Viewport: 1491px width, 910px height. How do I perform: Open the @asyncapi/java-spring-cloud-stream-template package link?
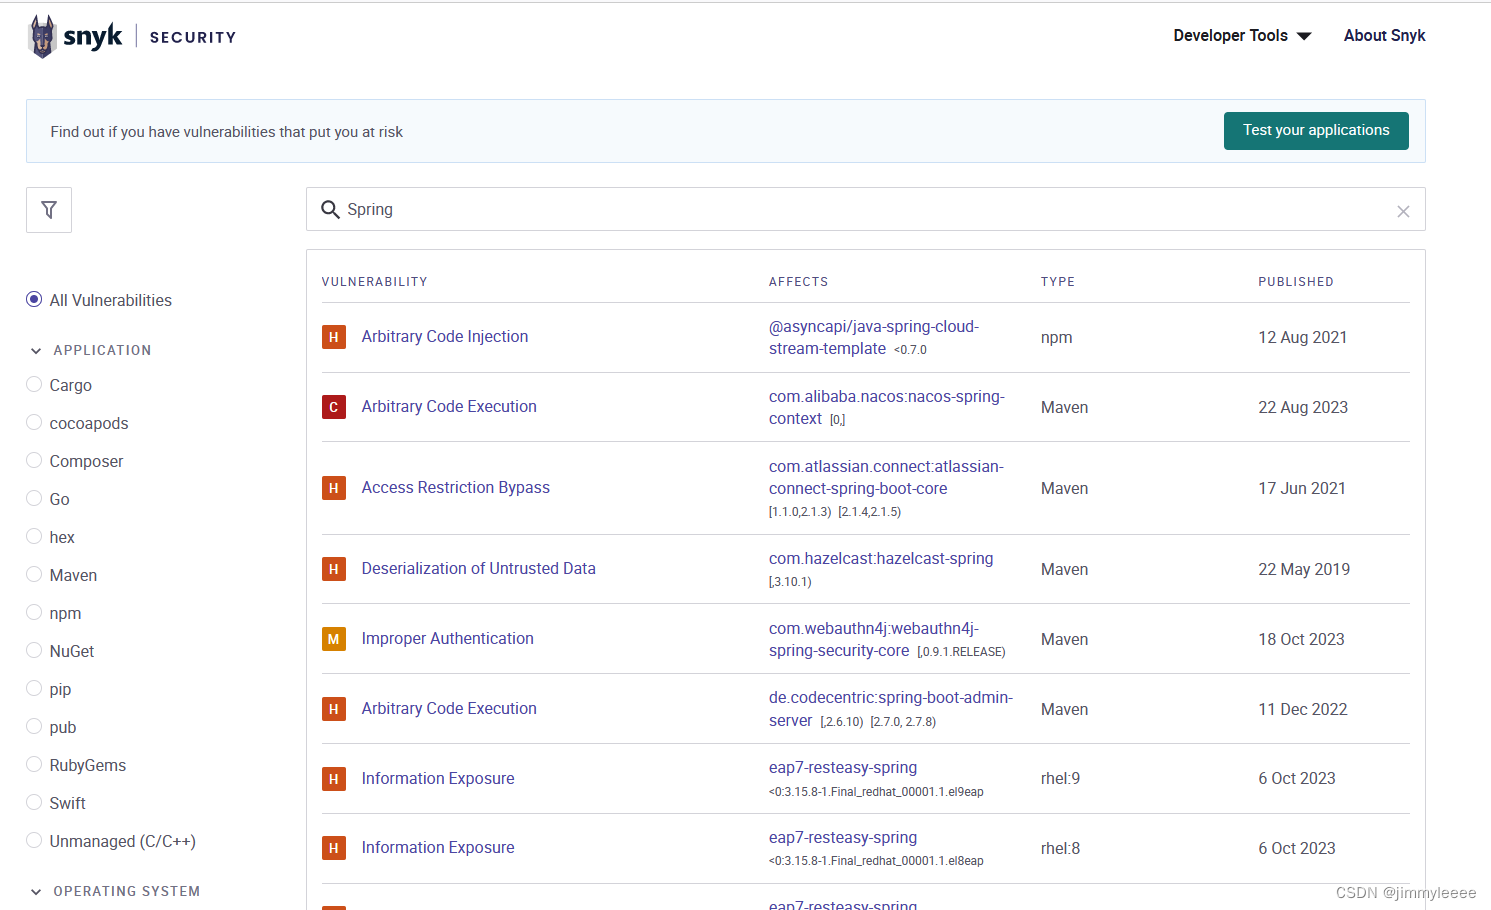873,338
